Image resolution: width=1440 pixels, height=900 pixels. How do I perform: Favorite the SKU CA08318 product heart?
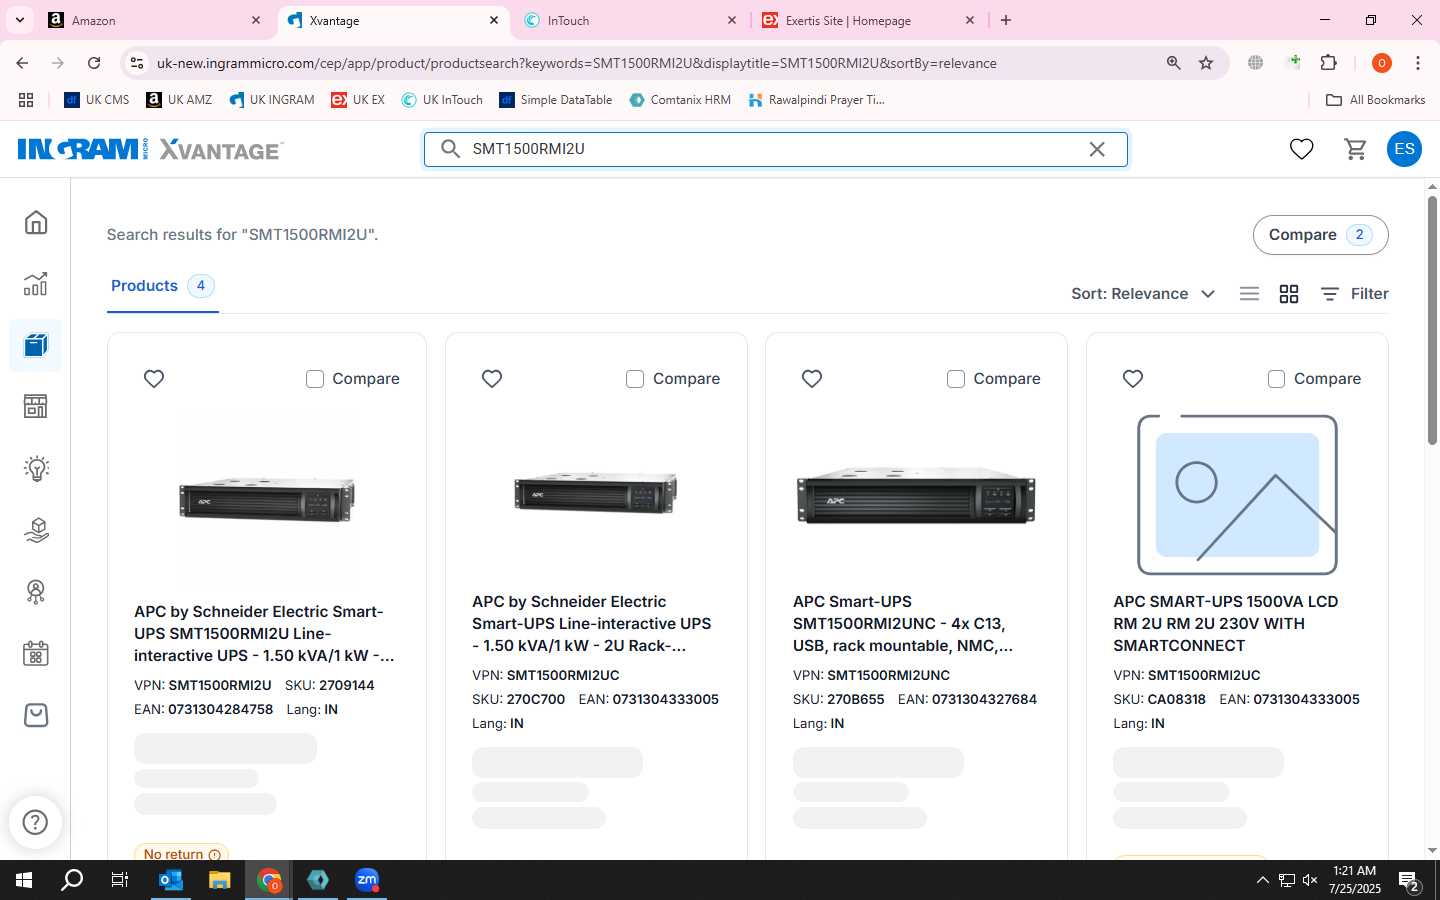[x=1133, y=379]
